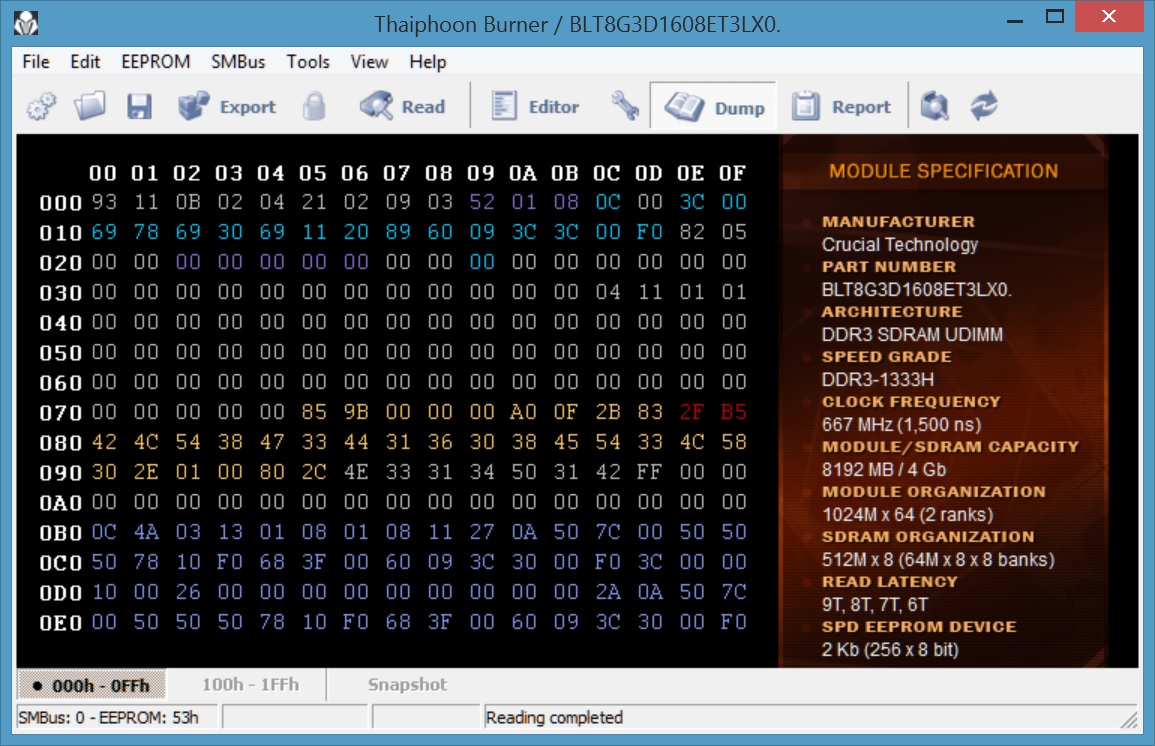Click the Crucial Technology manufacturer value
The height and width of the screenshot is (746, 1155).
[x=900, y=244]
